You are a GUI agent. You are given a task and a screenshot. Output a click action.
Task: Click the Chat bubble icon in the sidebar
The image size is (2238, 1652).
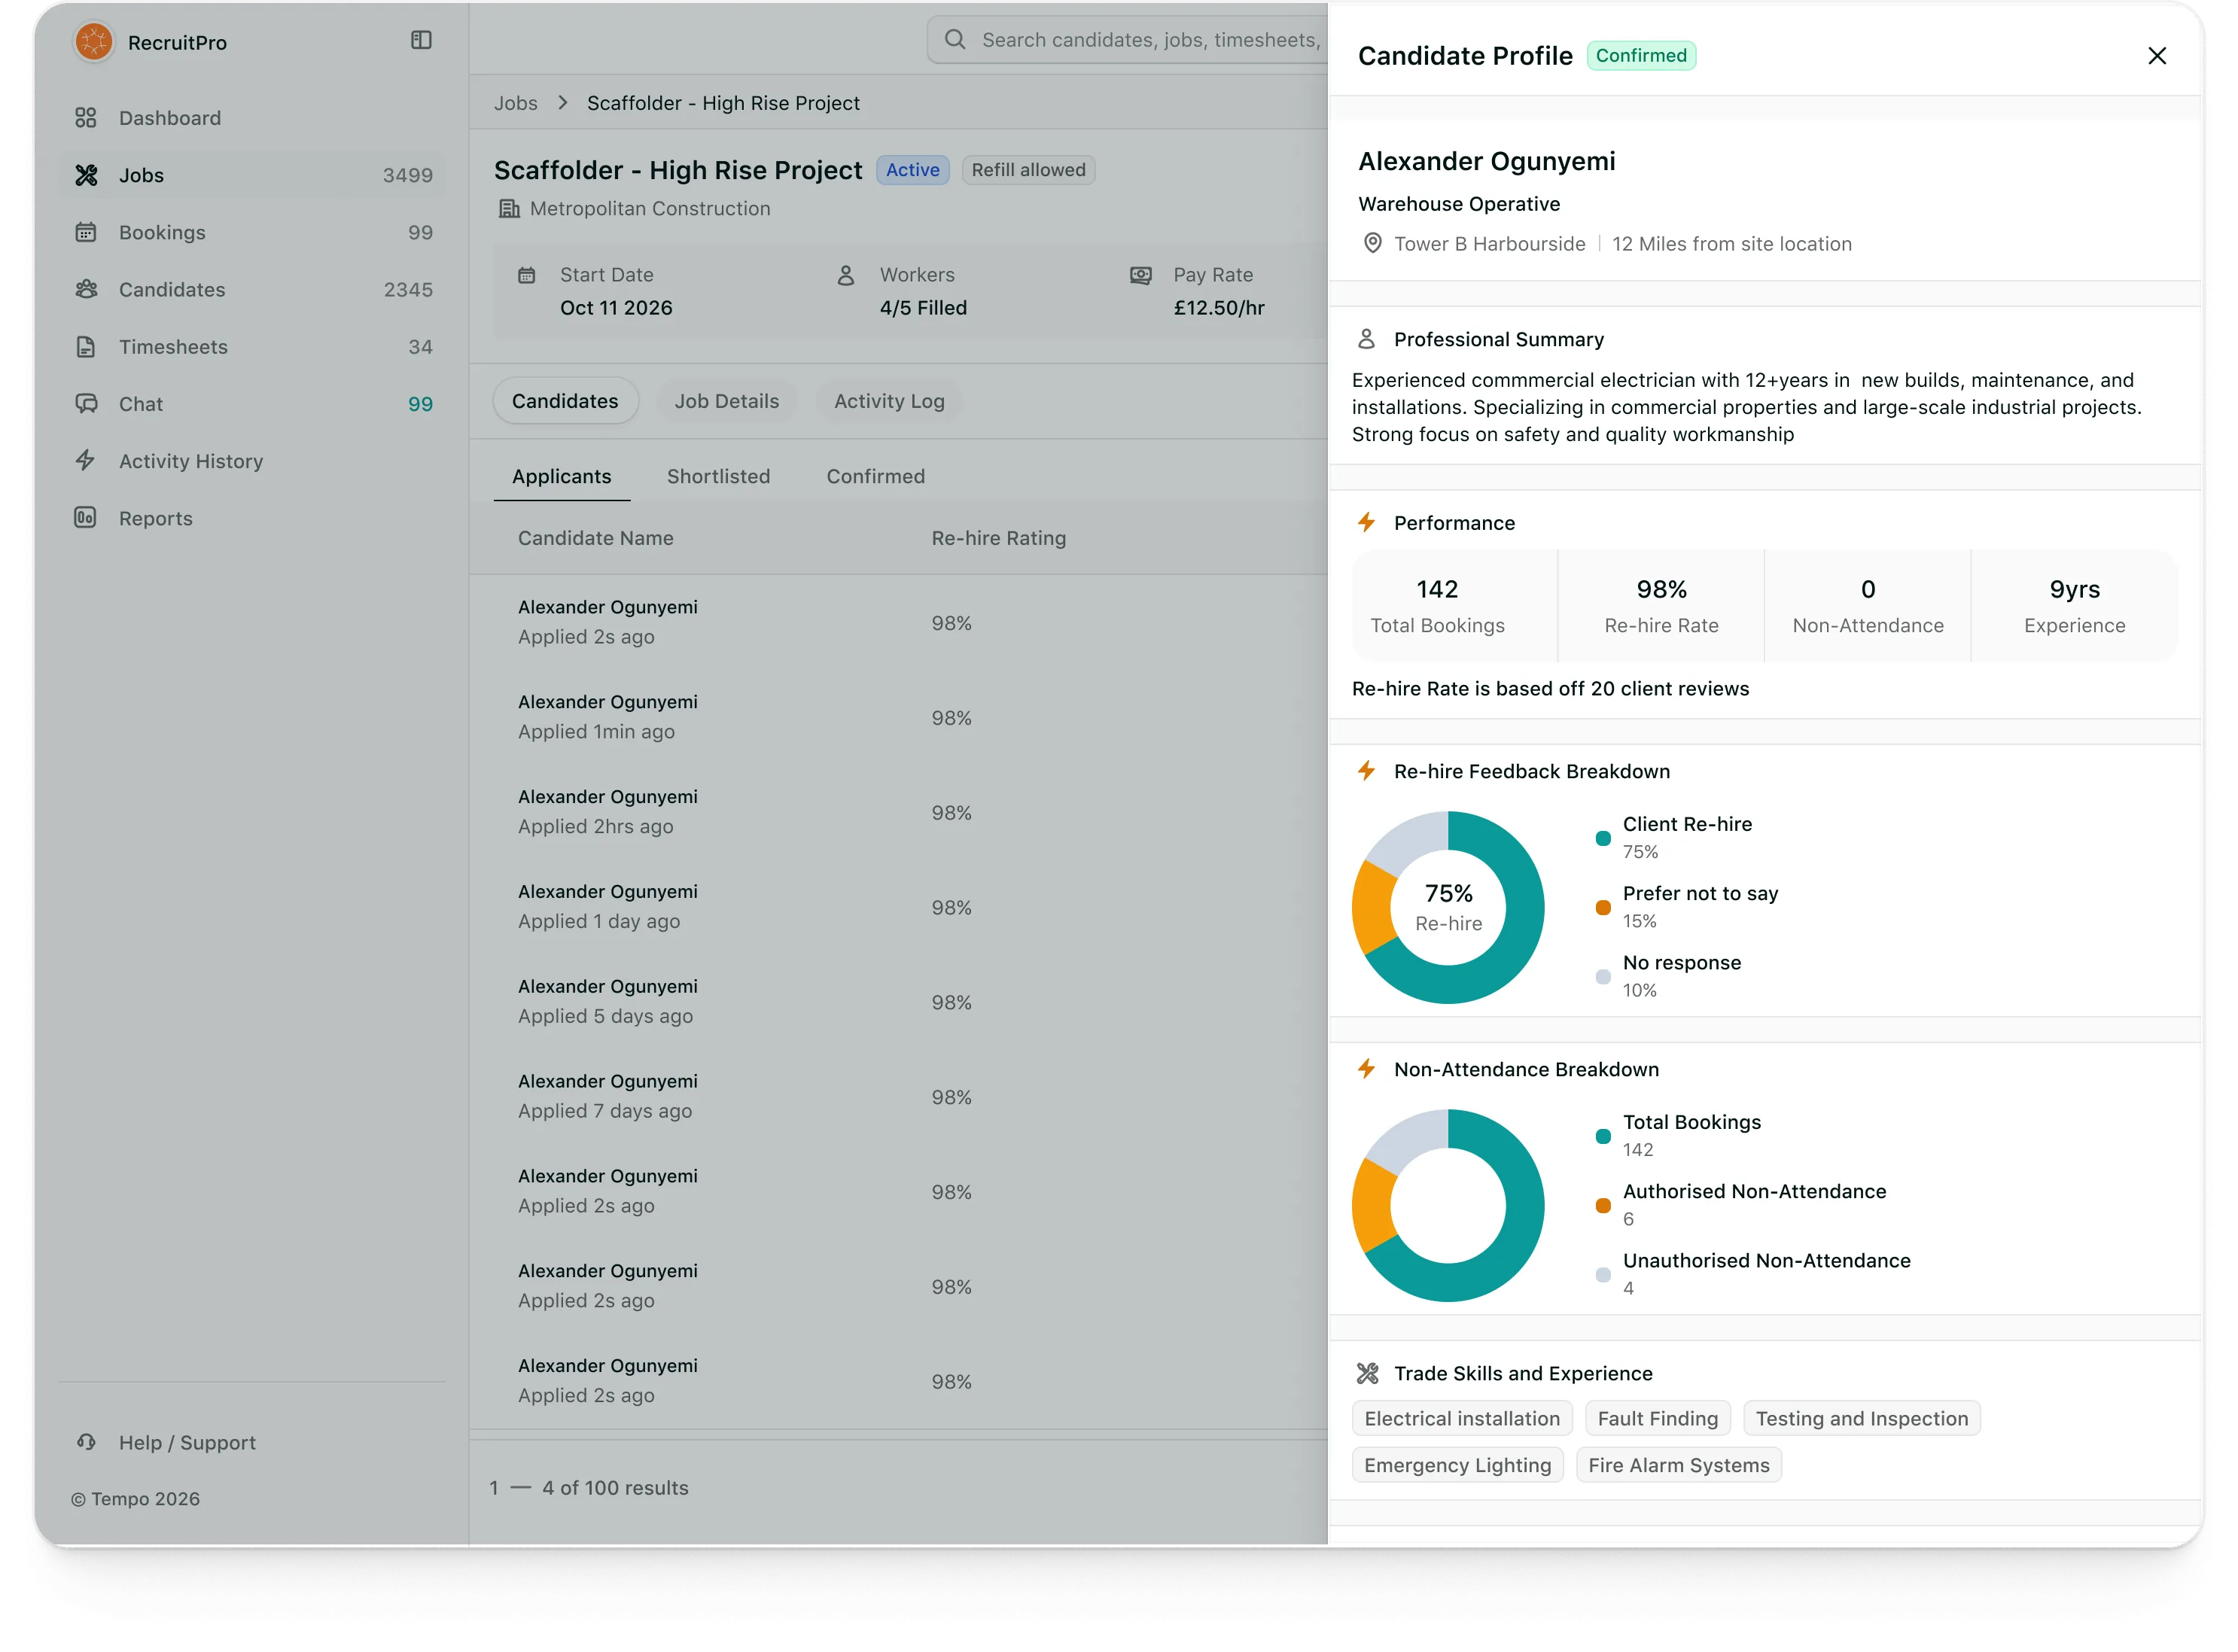click(x=86, y=404)
